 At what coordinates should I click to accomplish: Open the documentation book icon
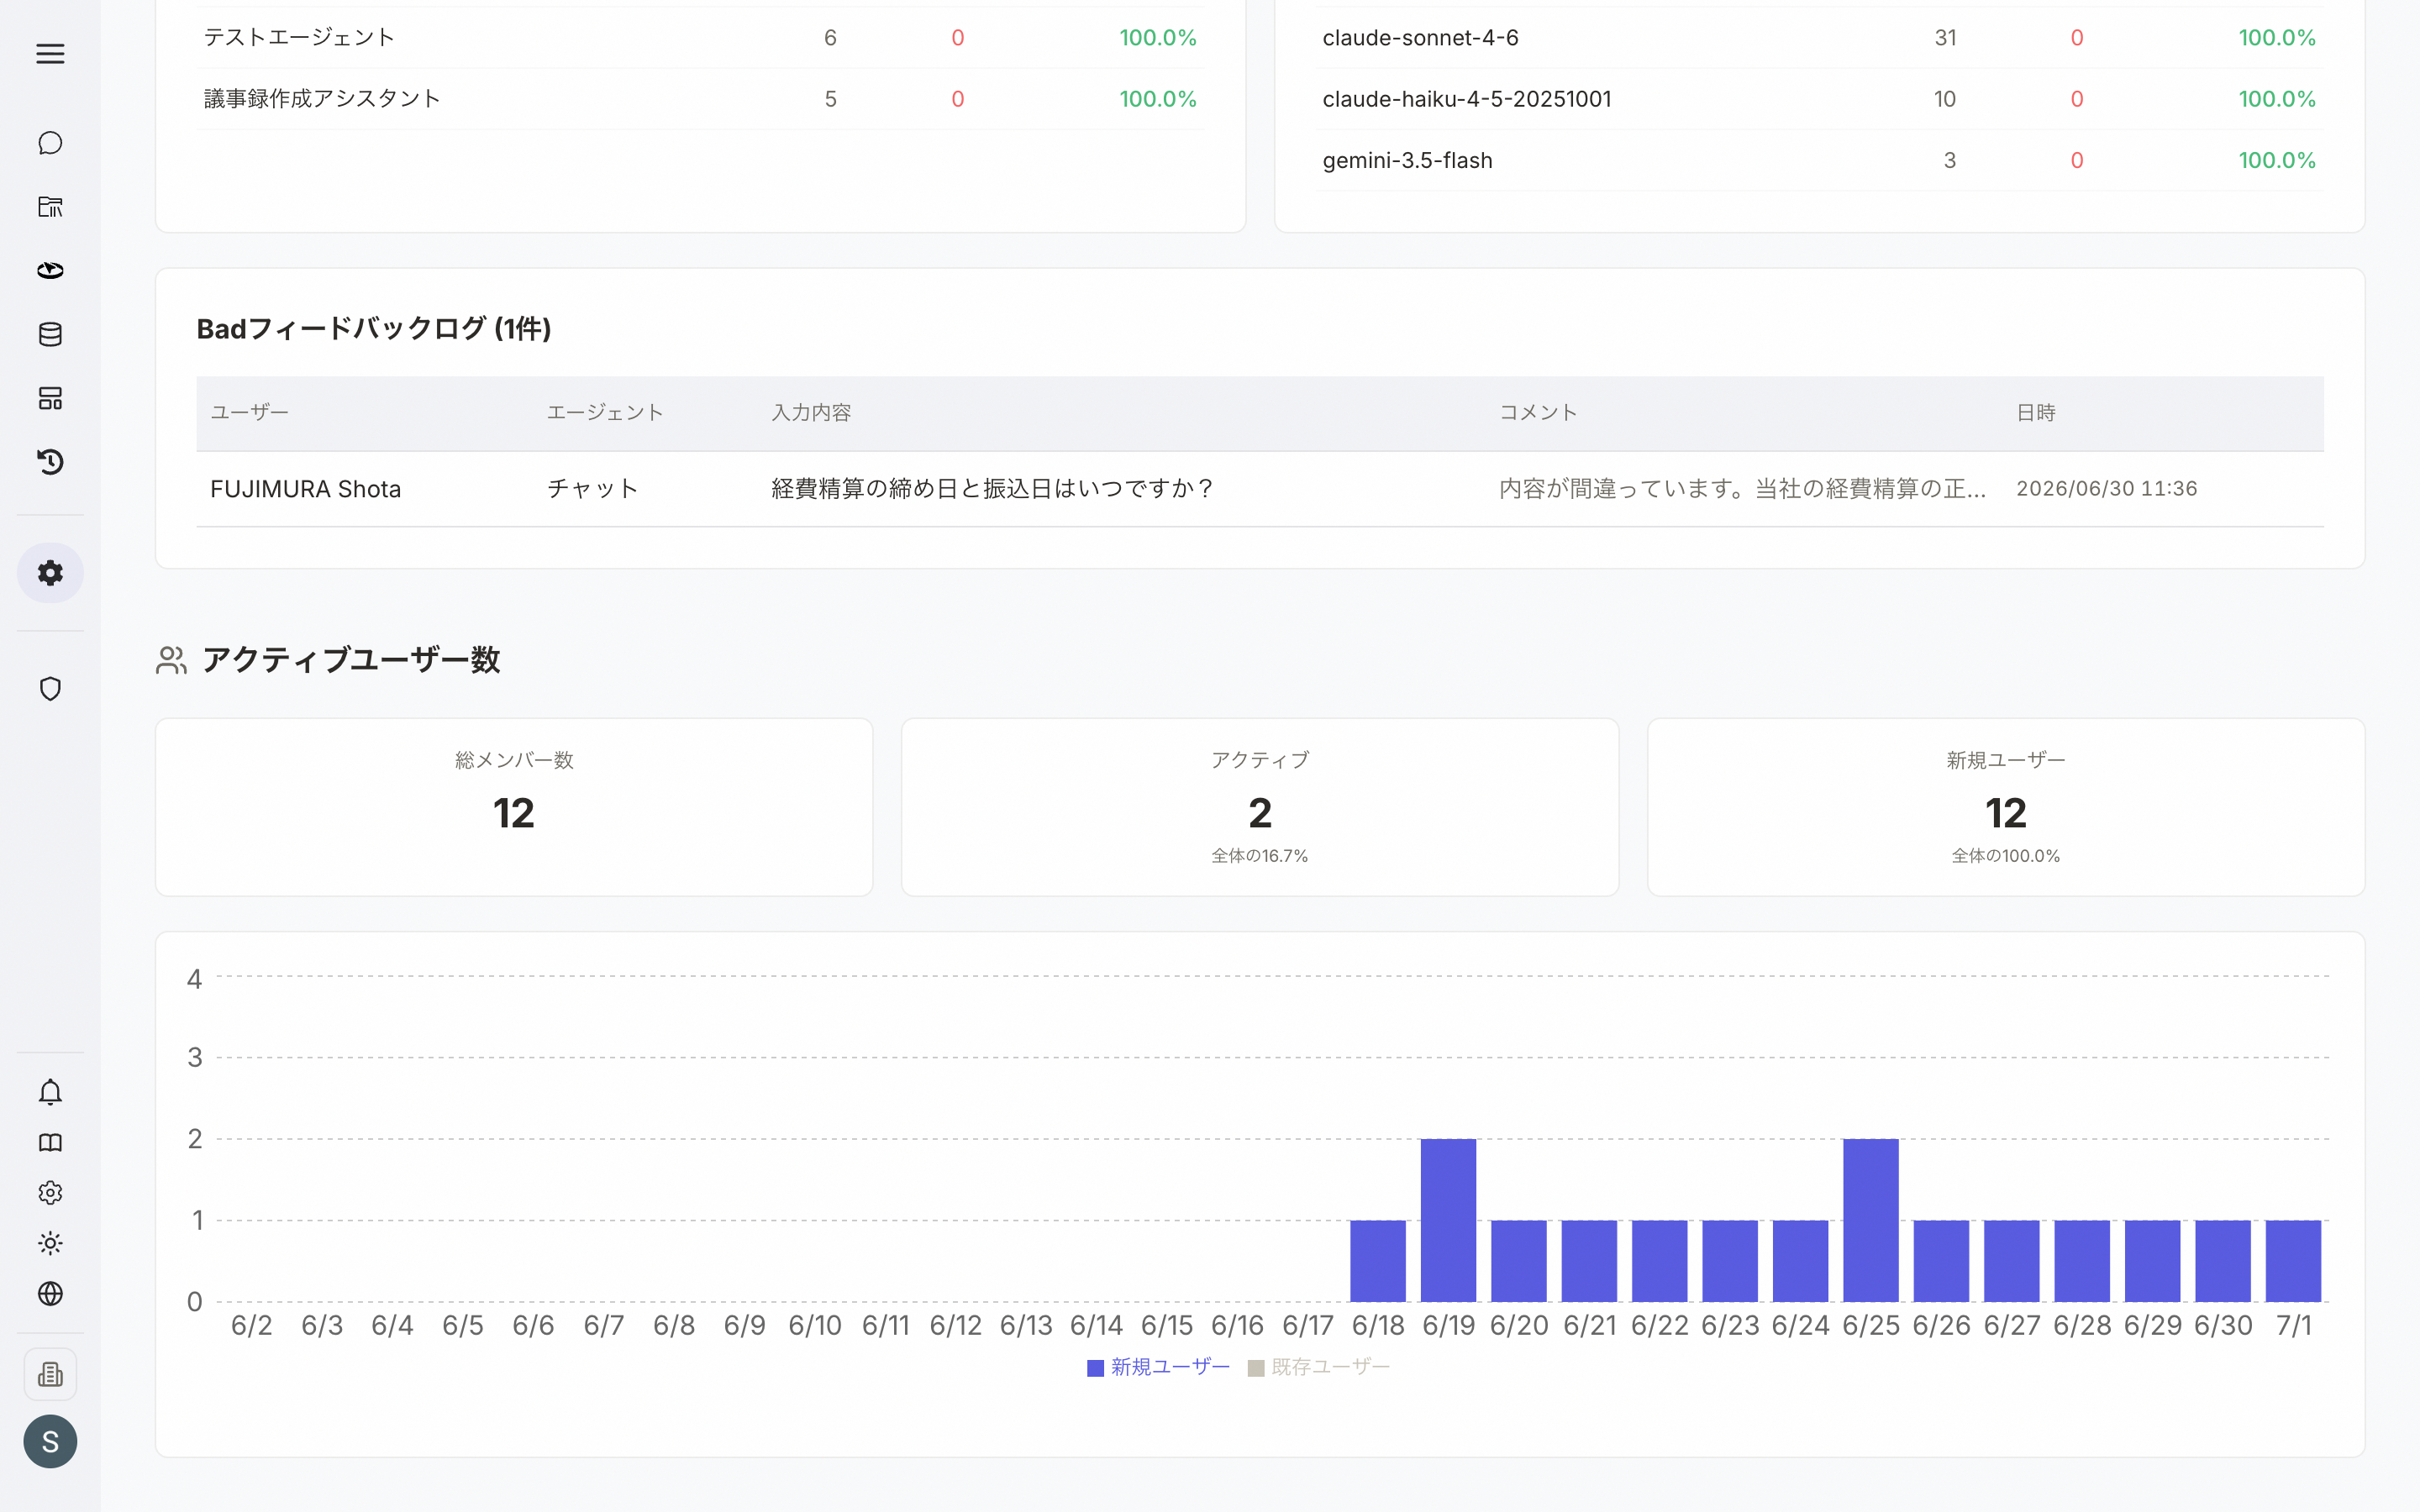pyautogui.click(x=50, y=1143)
